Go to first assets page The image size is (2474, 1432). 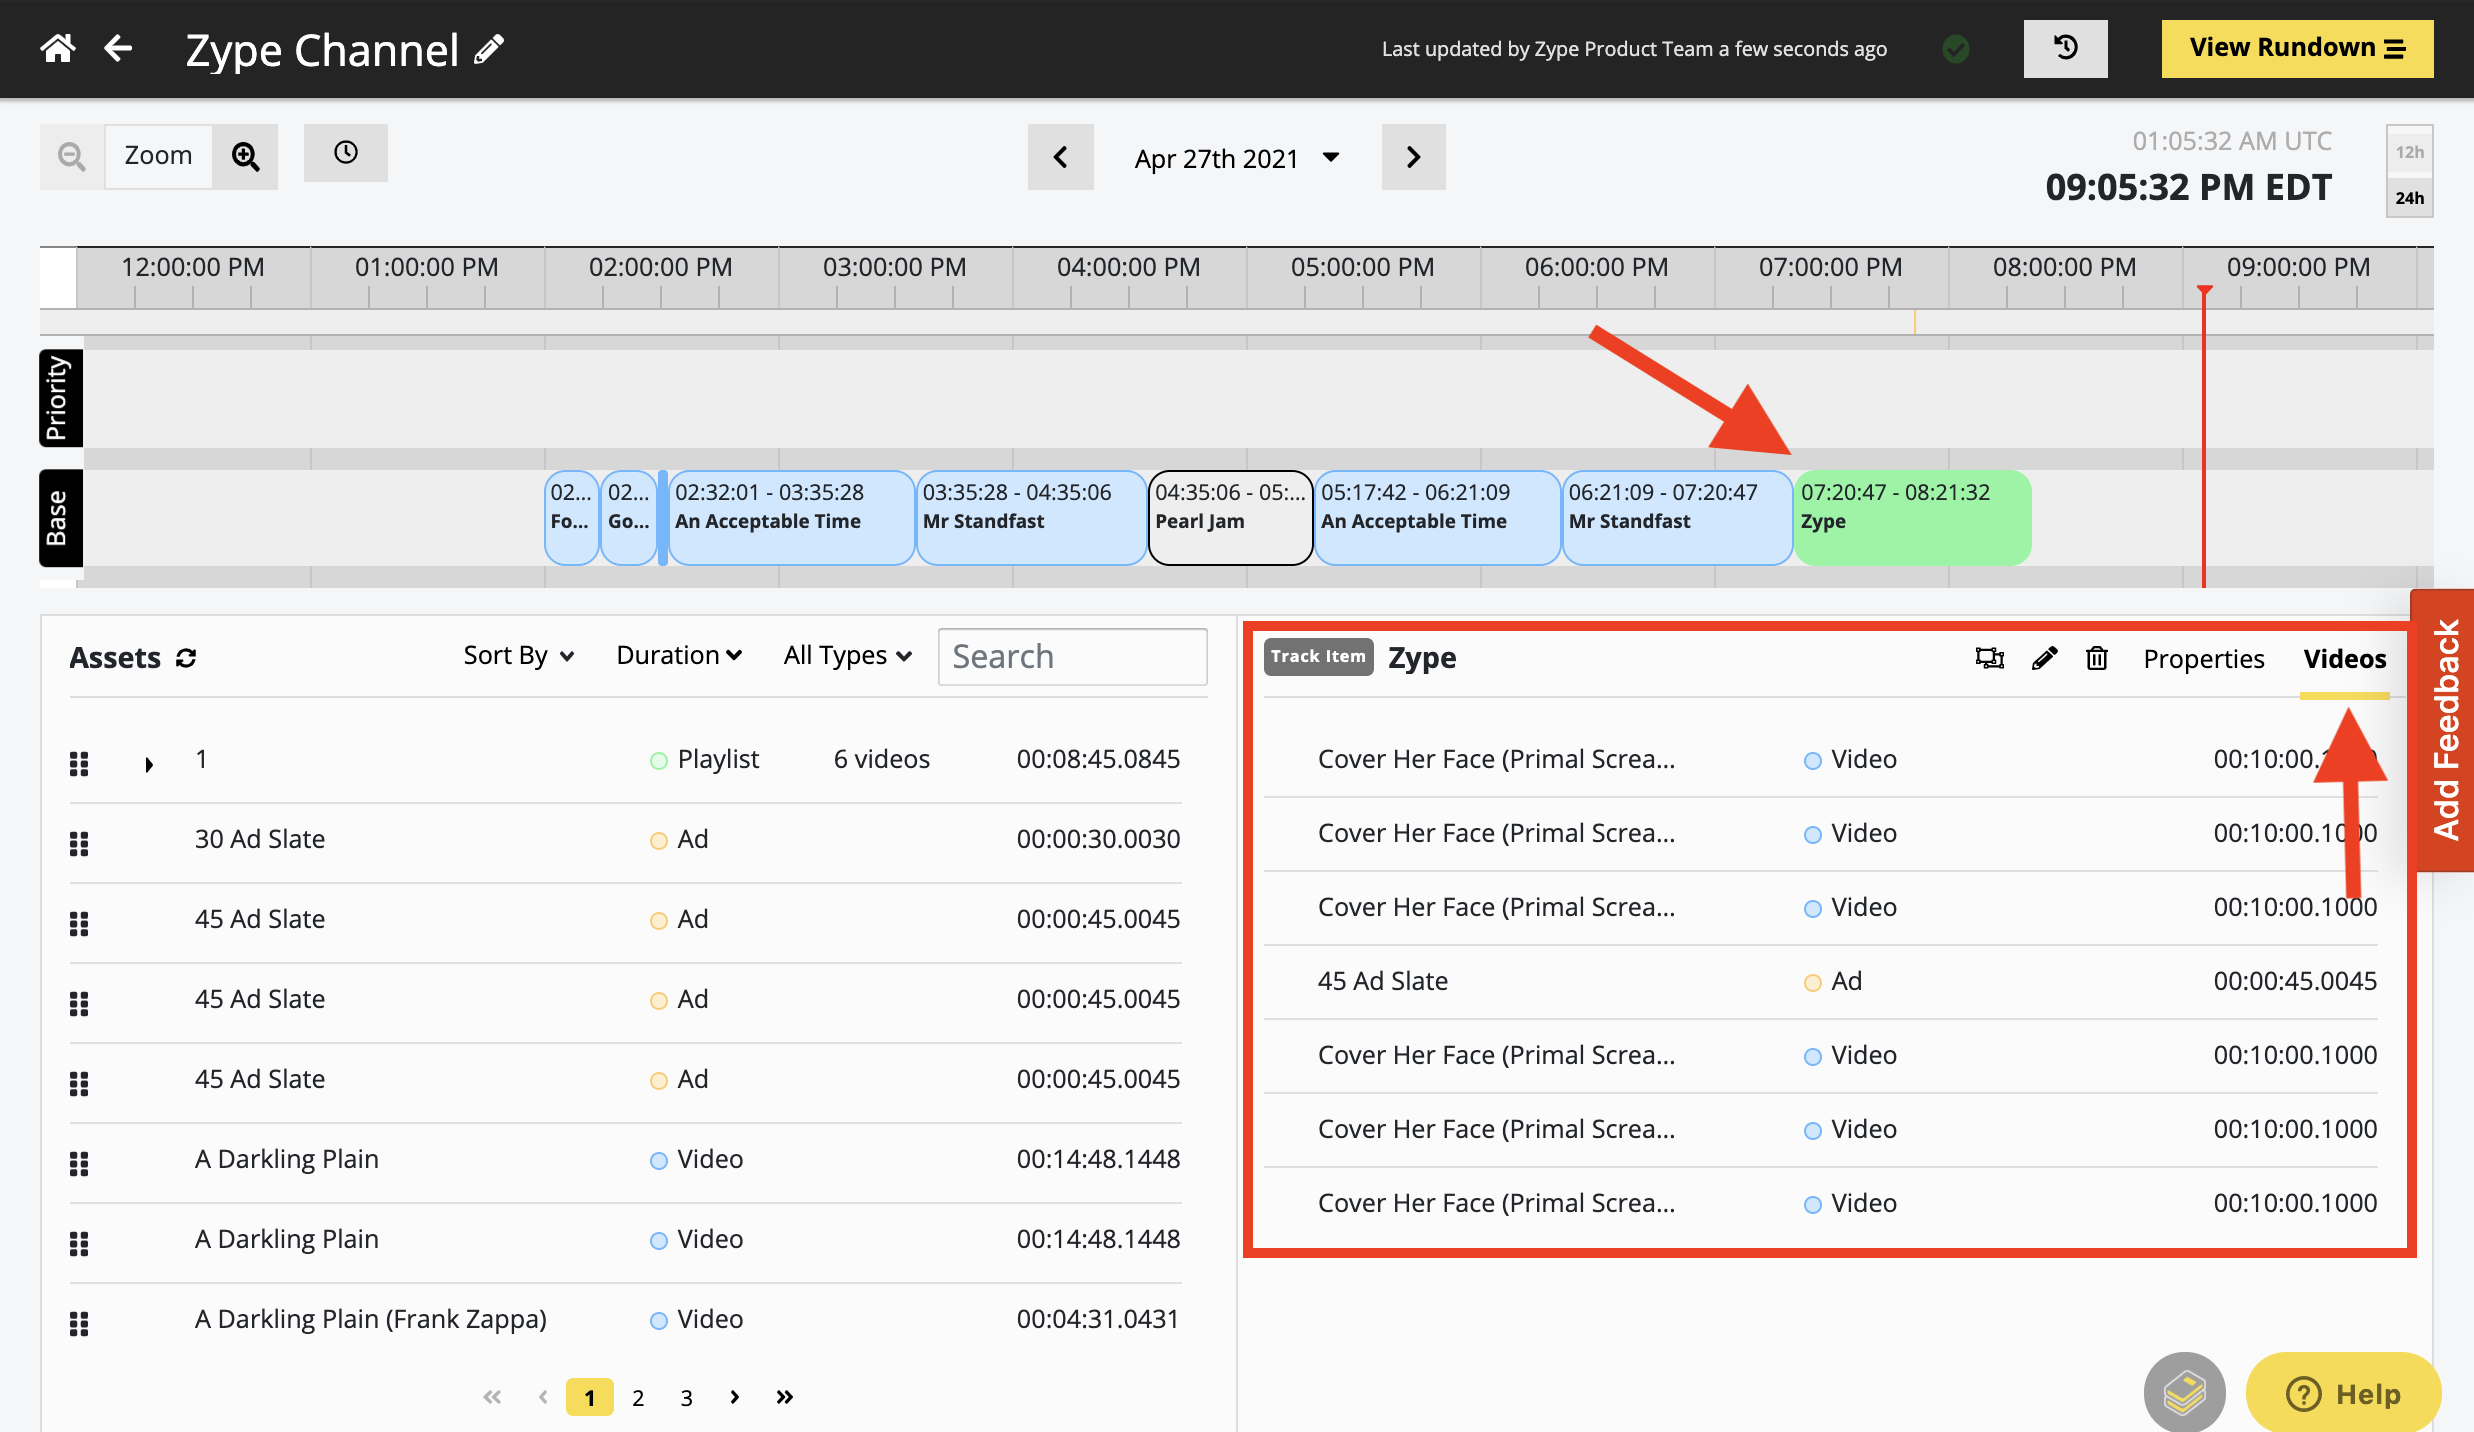[x=492, y=1397]
